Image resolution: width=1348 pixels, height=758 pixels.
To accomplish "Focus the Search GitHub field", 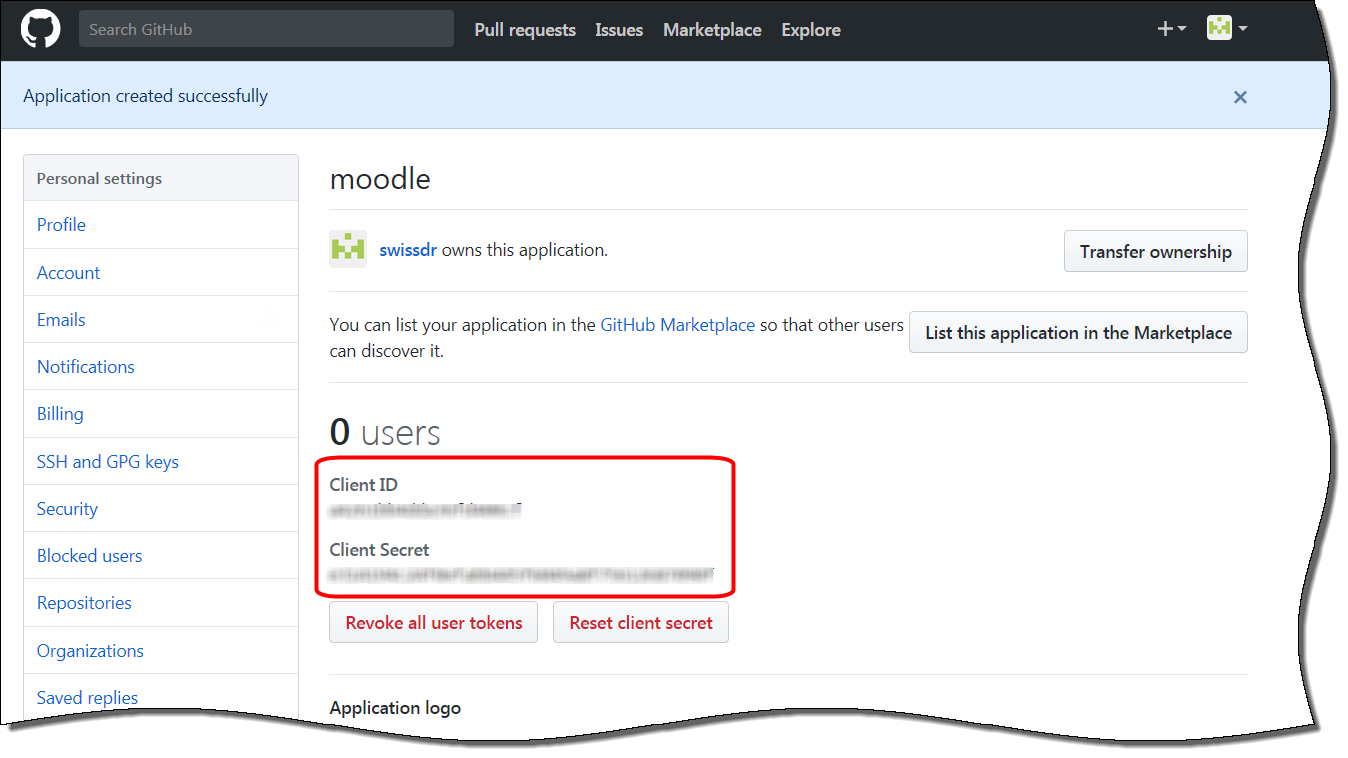I will coord(266,29).
